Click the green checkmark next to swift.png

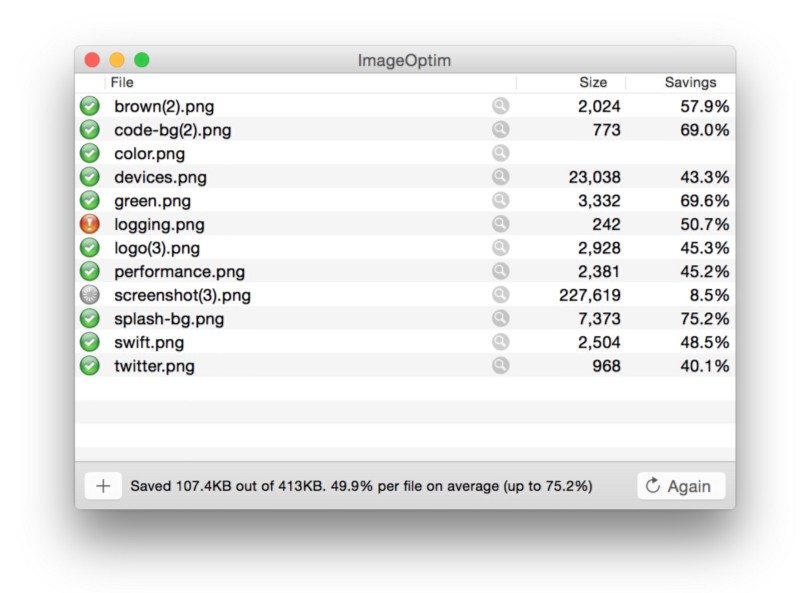pyautogui.click(x=90, y=342)
